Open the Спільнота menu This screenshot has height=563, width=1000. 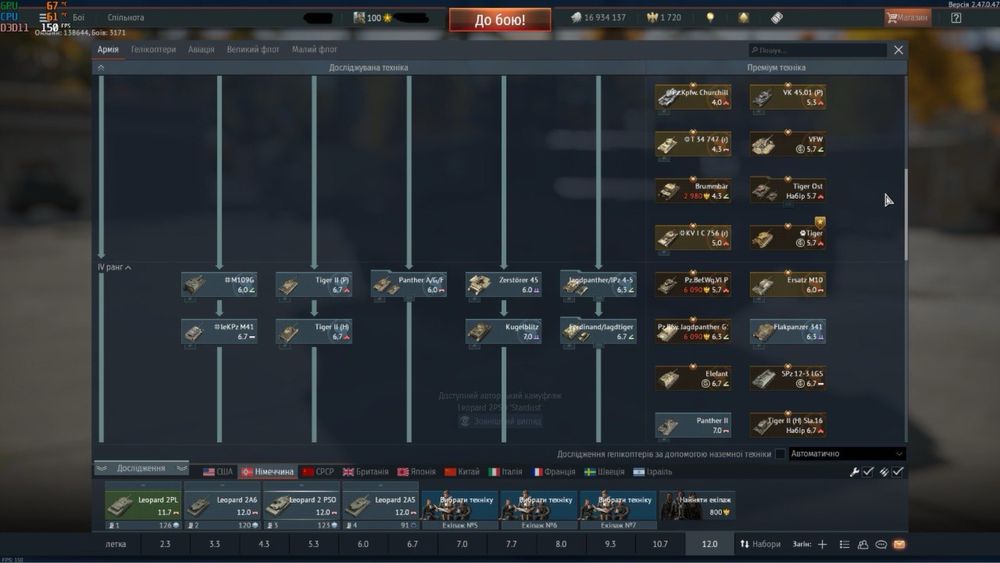(126, 18)
